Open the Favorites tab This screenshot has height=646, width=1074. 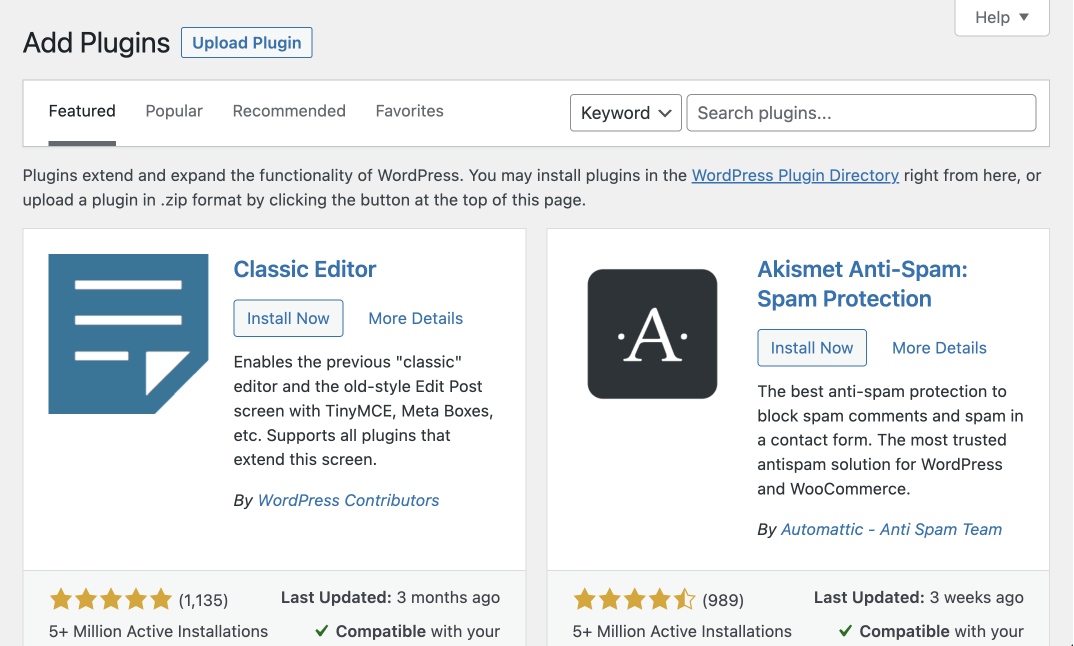(410, 111)
